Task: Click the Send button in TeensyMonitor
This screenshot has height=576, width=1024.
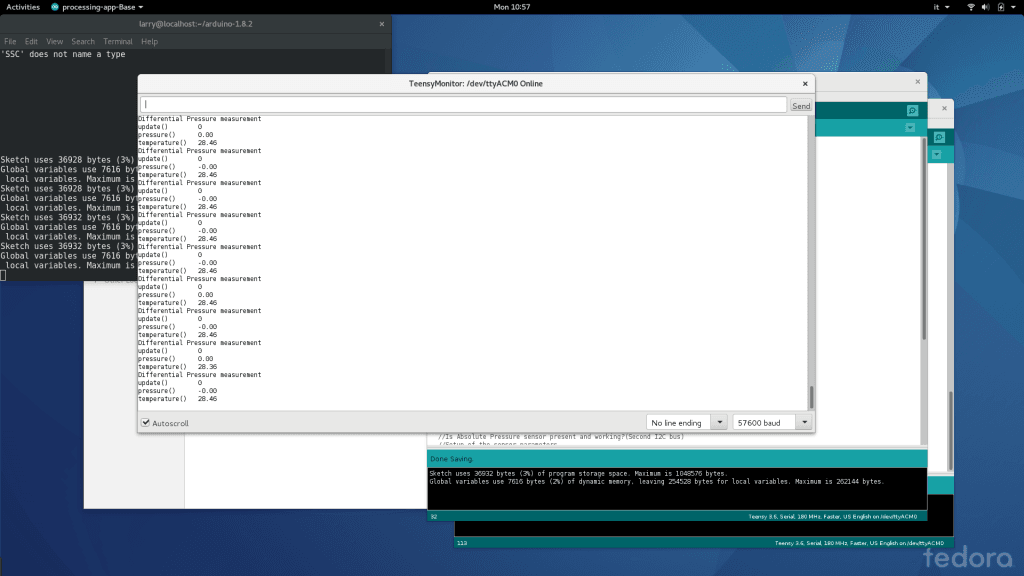Action: tap(801, 106)
